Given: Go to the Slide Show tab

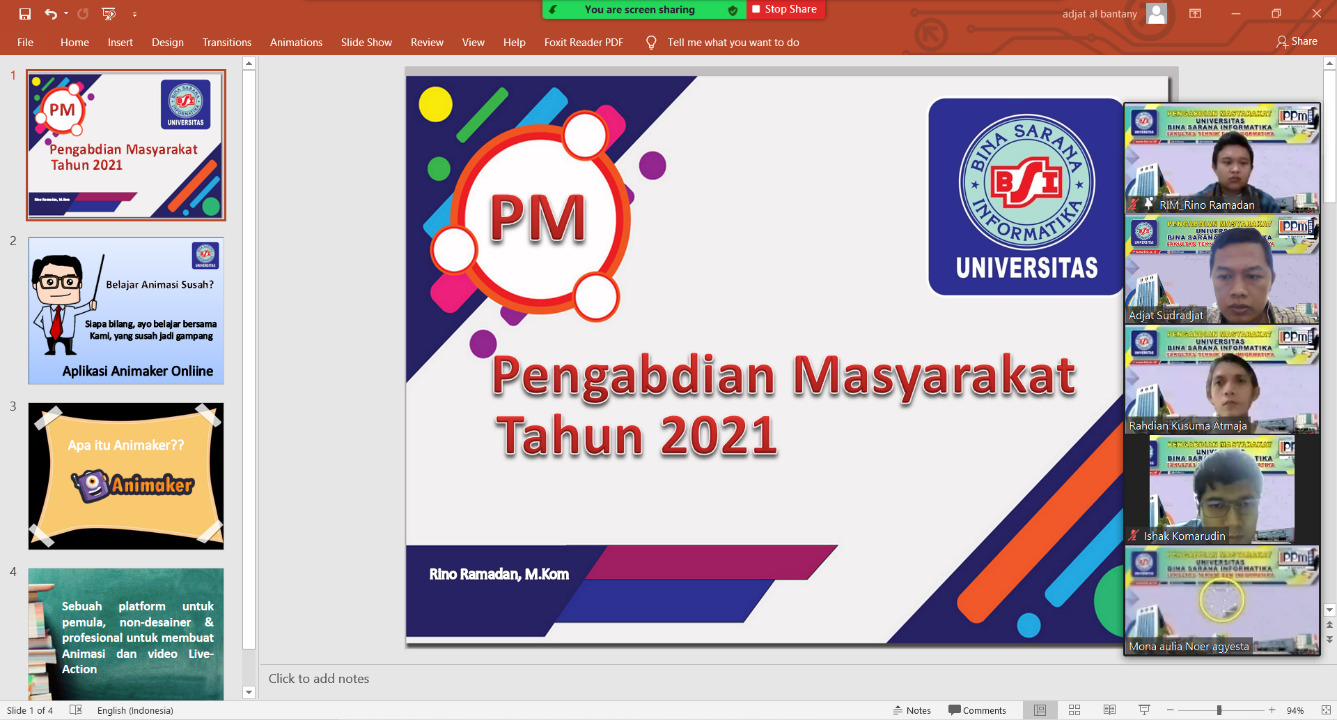Looking at the screenshot, I should 366,42.
